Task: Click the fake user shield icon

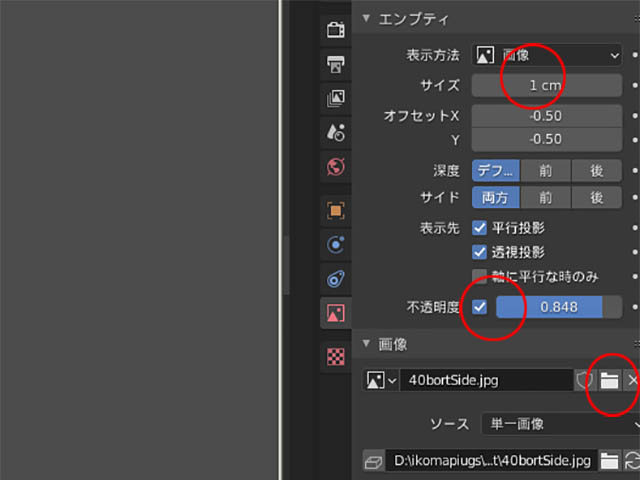Action: tap(585, 380)
